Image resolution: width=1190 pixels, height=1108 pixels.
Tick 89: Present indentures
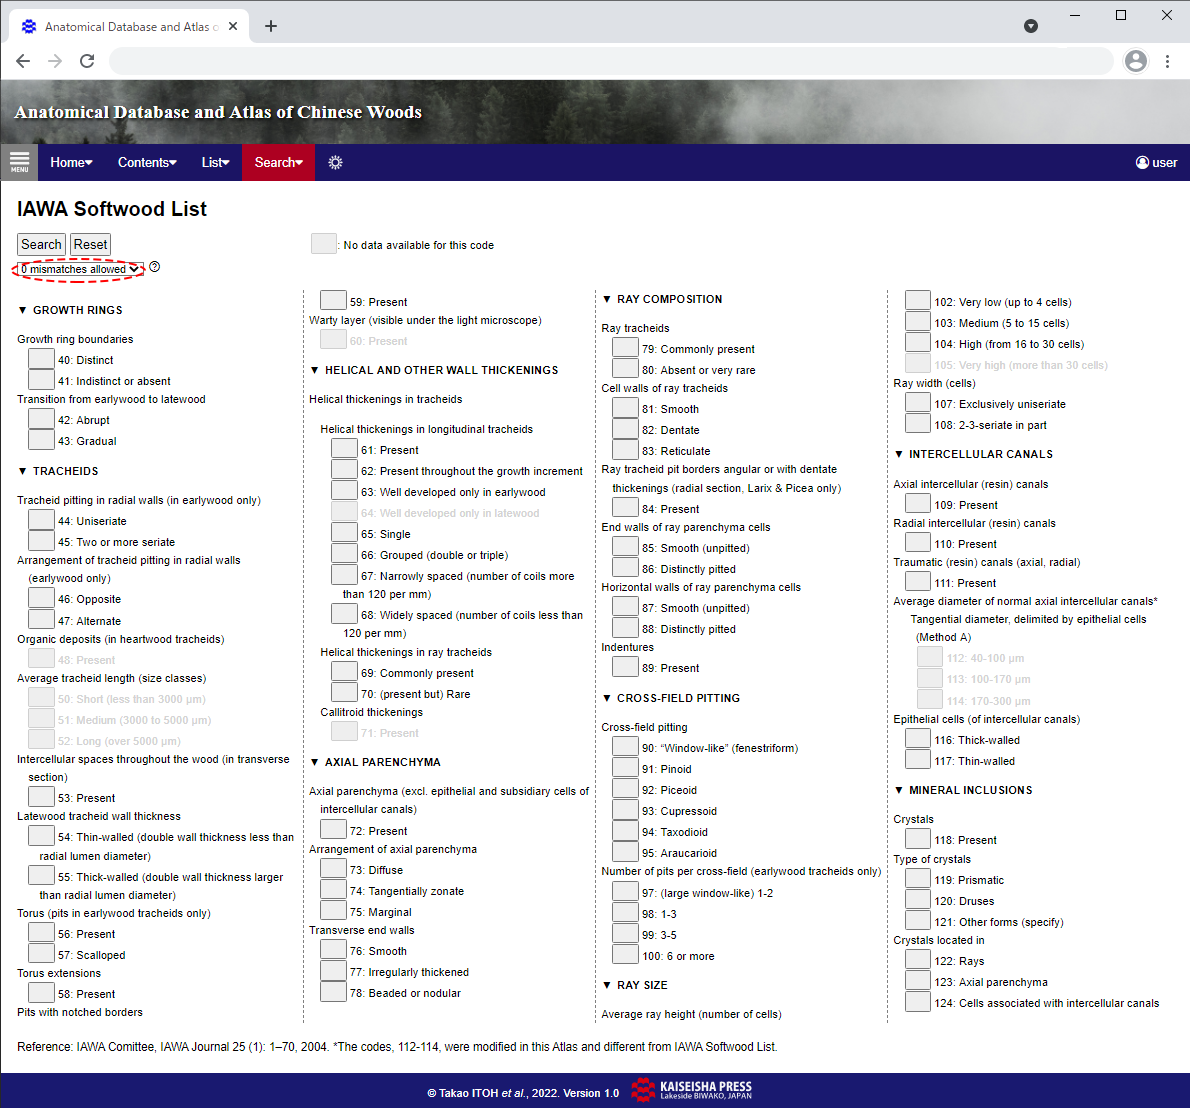[x=625, y=666]
